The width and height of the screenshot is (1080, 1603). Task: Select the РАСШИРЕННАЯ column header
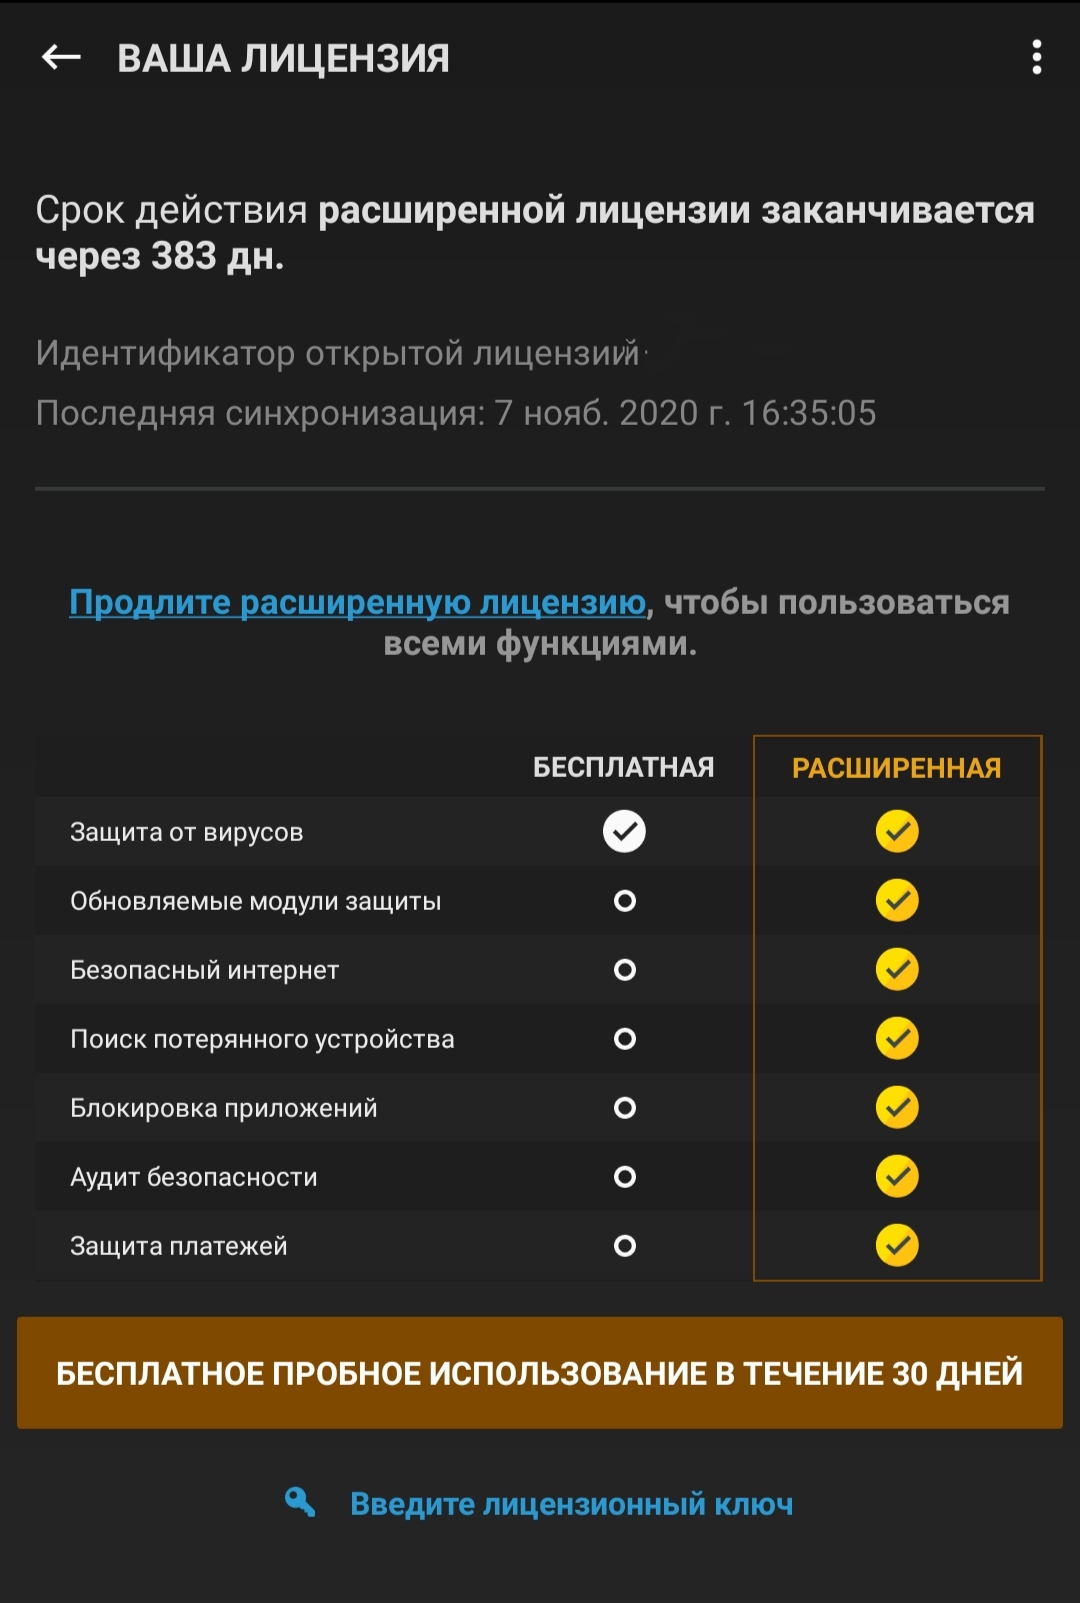tap(897, 768)
